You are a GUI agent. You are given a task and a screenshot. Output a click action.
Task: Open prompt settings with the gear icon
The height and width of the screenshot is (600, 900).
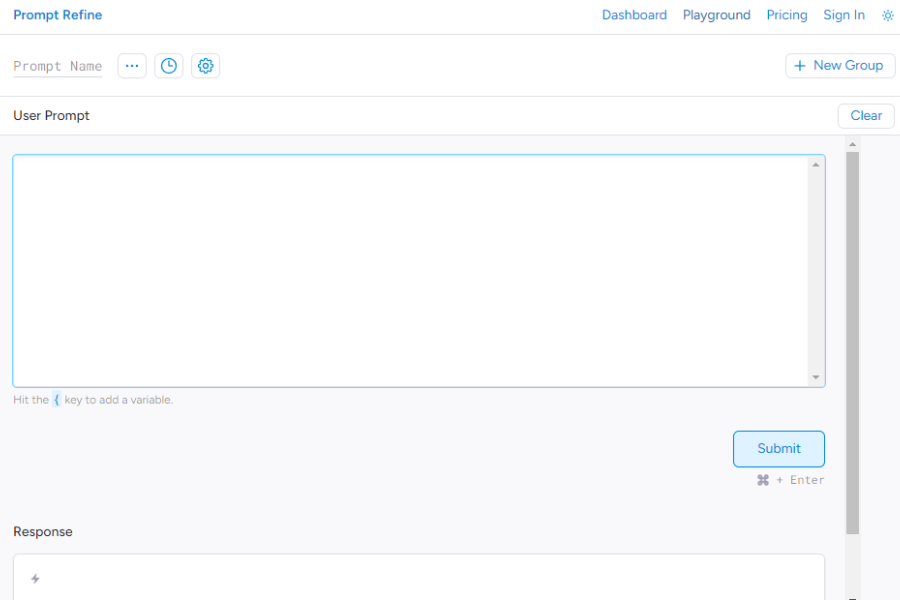[205, 65]
